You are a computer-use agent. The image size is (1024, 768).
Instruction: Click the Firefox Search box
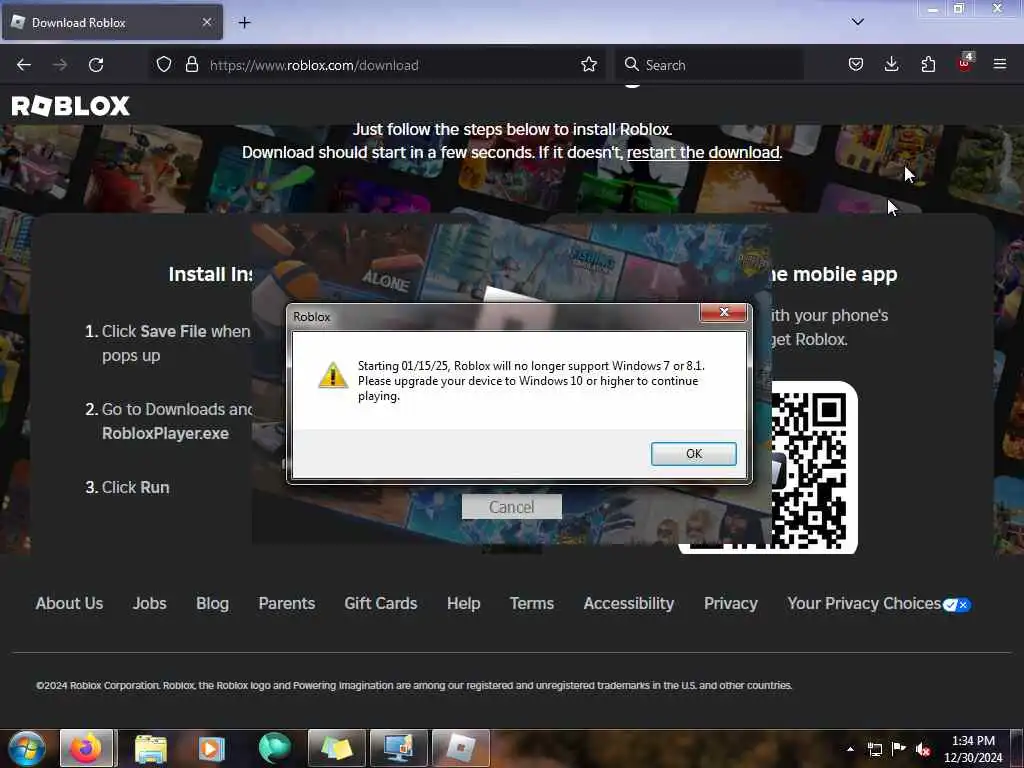coord(710,65)
